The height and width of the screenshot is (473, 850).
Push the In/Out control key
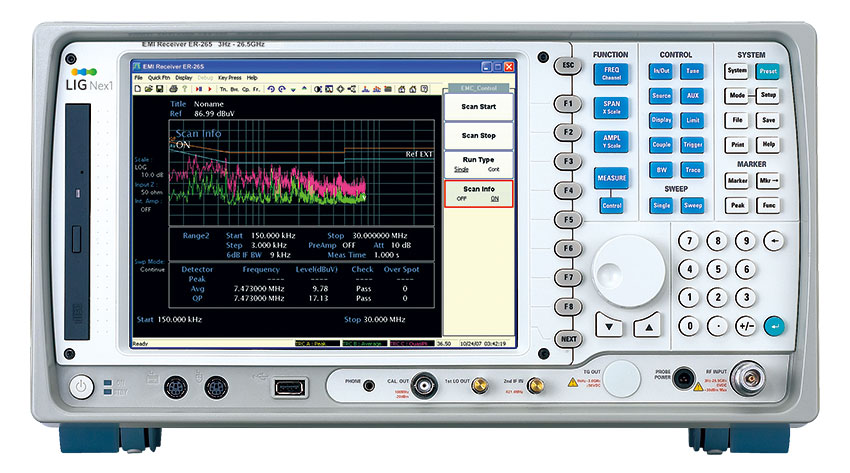pyautogui.click(x=661, y=71)
